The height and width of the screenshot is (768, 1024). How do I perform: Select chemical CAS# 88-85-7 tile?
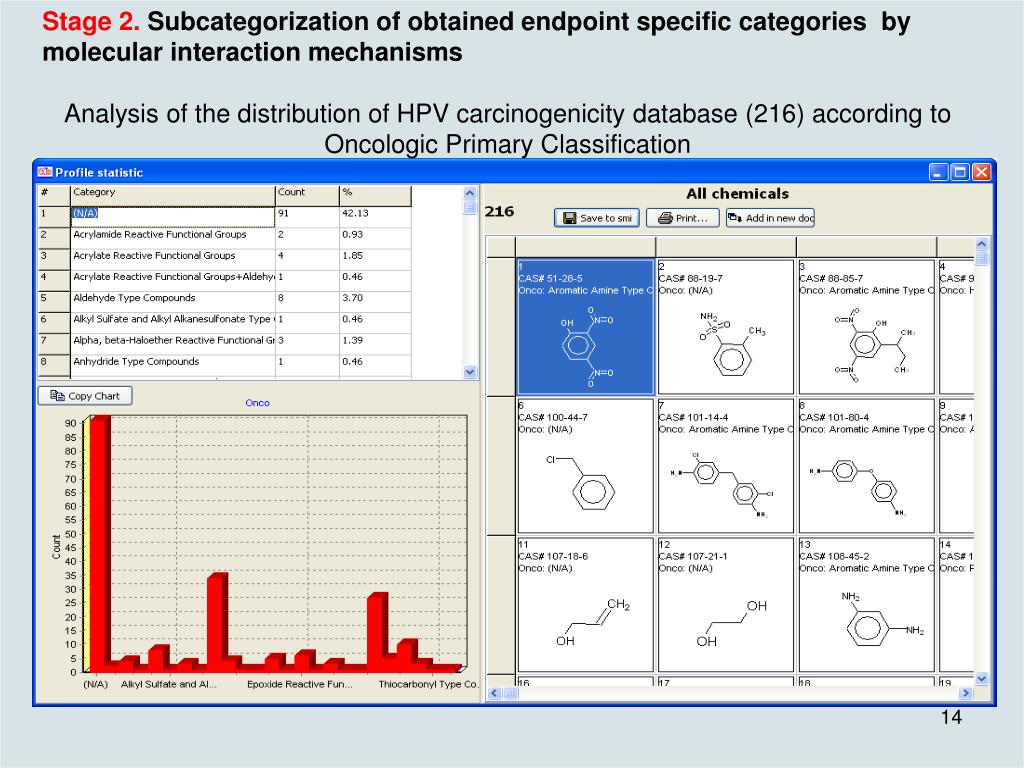(x=867, y=327)
